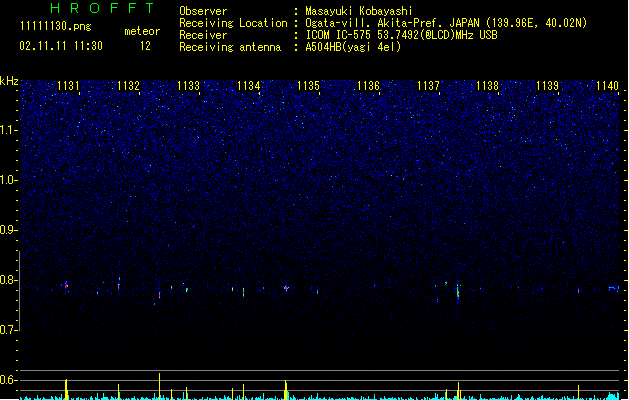Click the 0.9 kHz axis label

(x=9, y=230)
